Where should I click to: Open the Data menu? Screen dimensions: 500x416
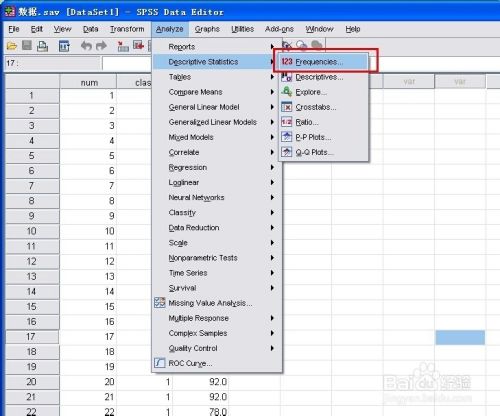tap(90, 29)
